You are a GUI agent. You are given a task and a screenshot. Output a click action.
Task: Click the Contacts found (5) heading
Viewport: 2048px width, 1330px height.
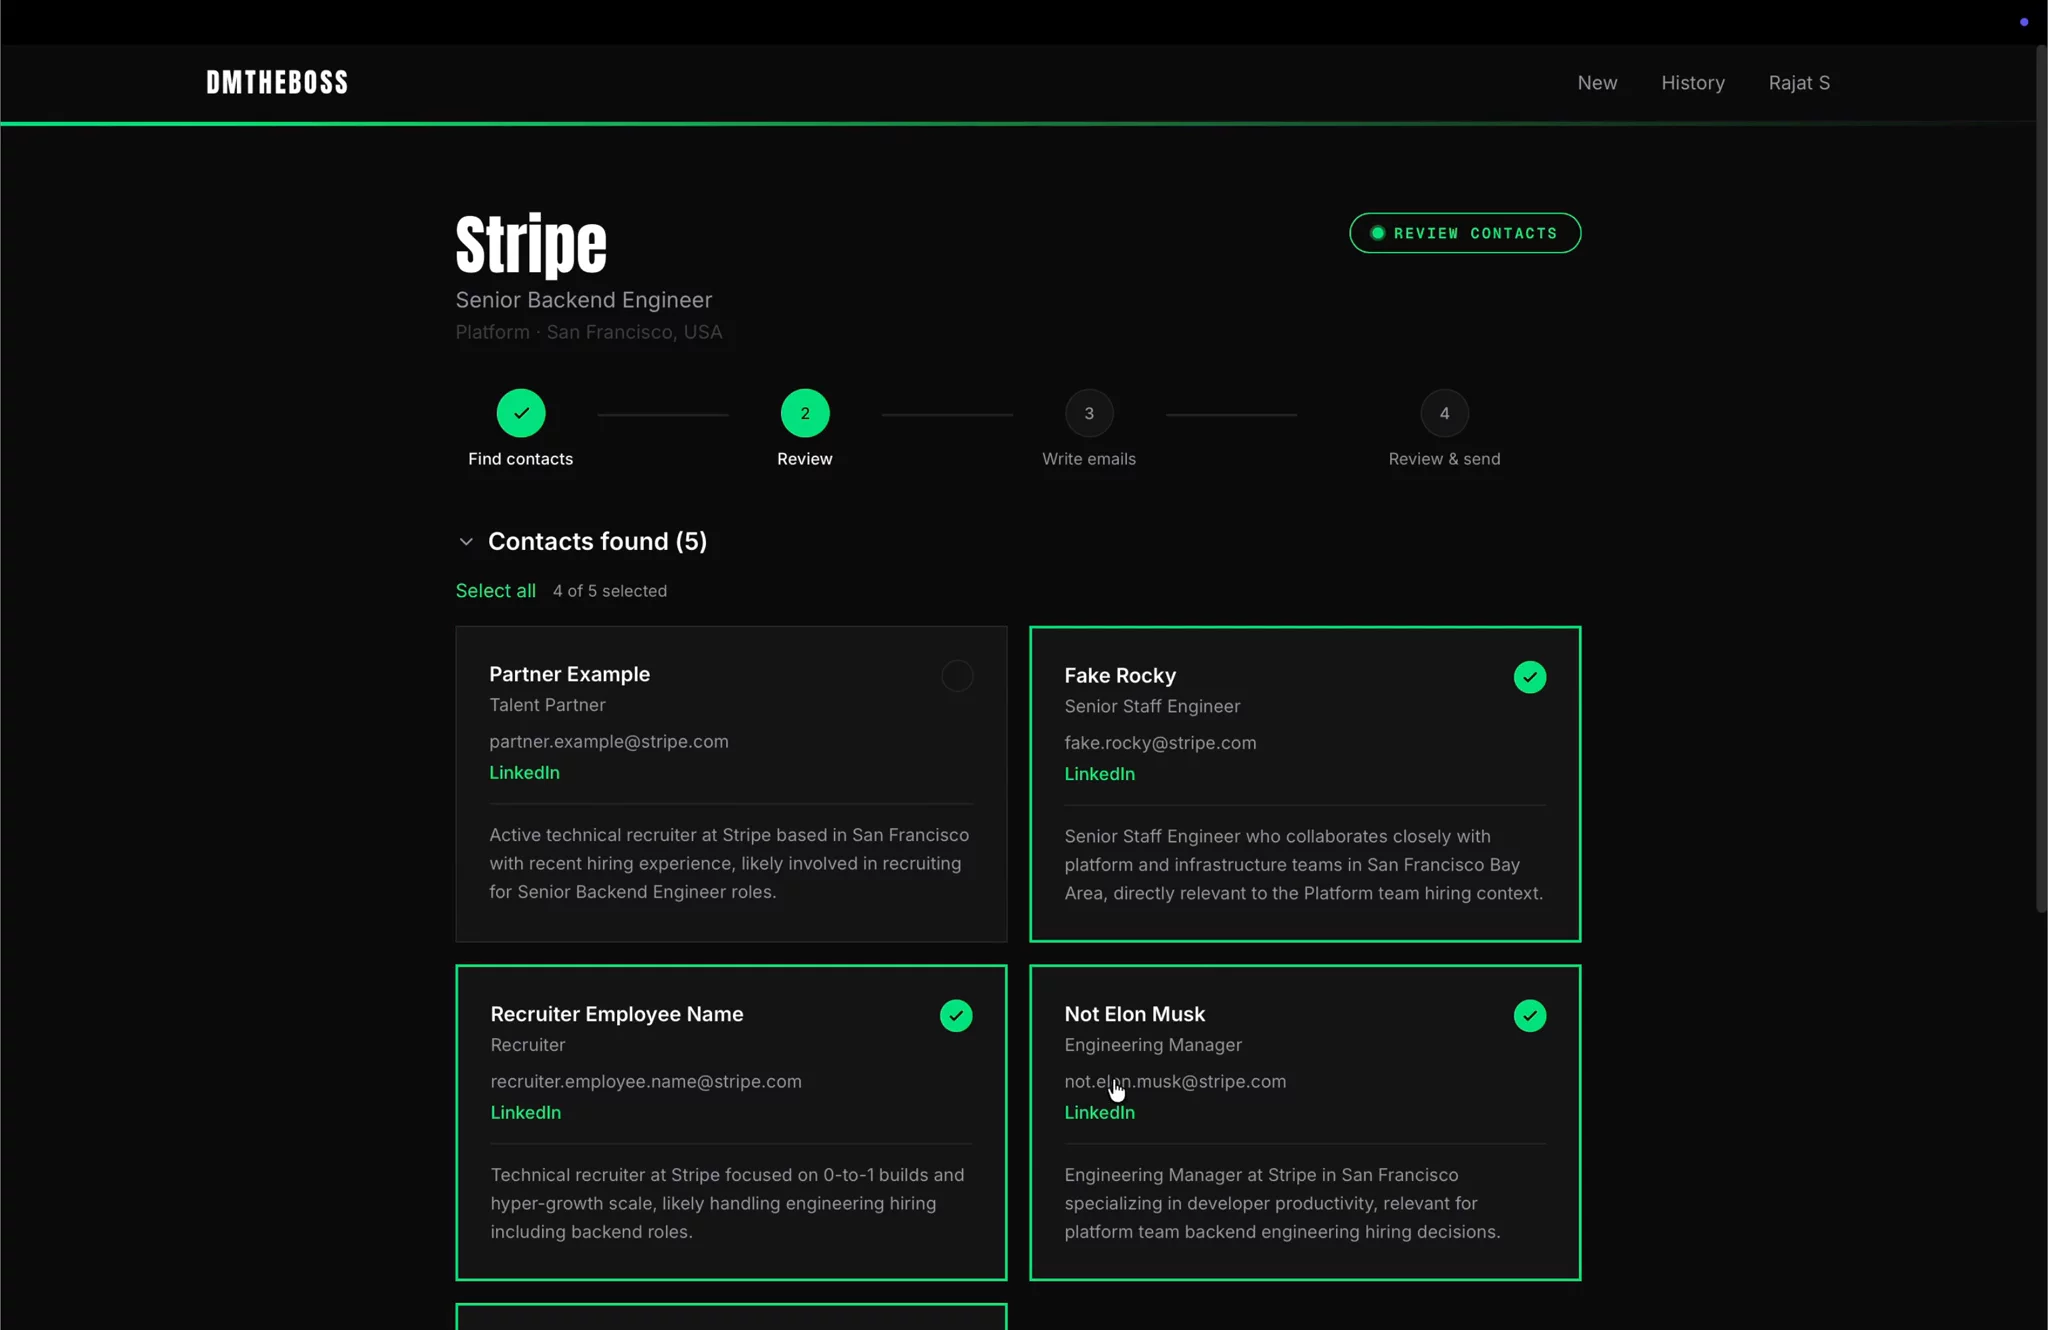click(597, 541)
